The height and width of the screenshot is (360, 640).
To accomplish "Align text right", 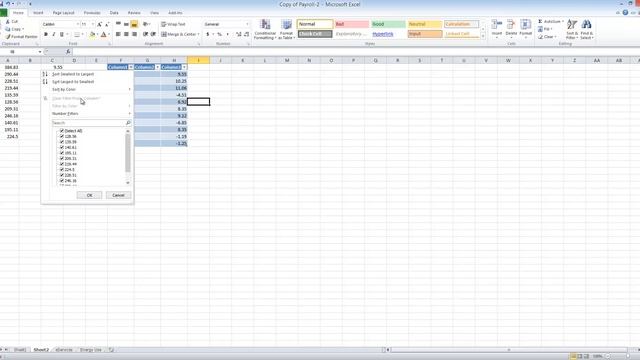I will (134, 34).
